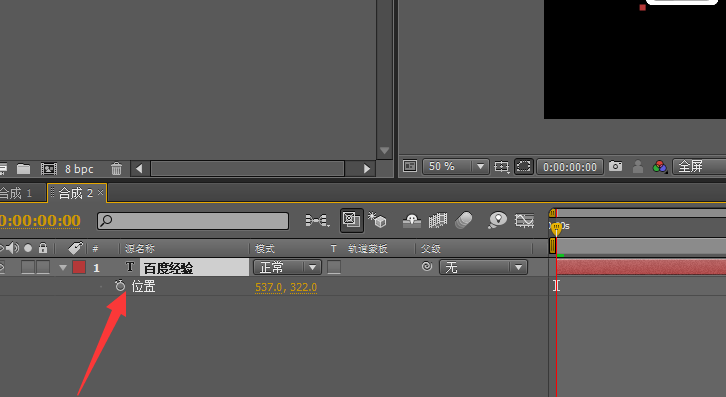This screenshot has height=397, width=726.
Task: Click the timeline current time 0:00:00:00
Action: click(x=40, y=221)
